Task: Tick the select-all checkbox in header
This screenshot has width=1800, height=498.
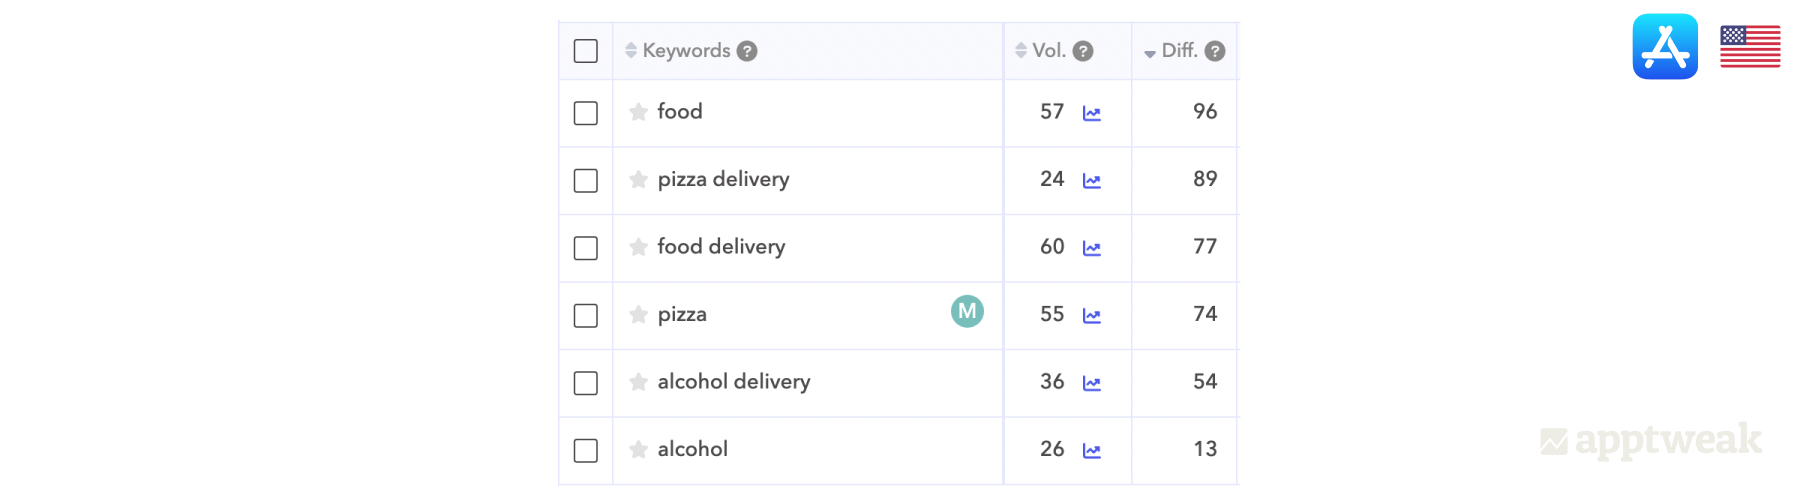Action: 586,51
